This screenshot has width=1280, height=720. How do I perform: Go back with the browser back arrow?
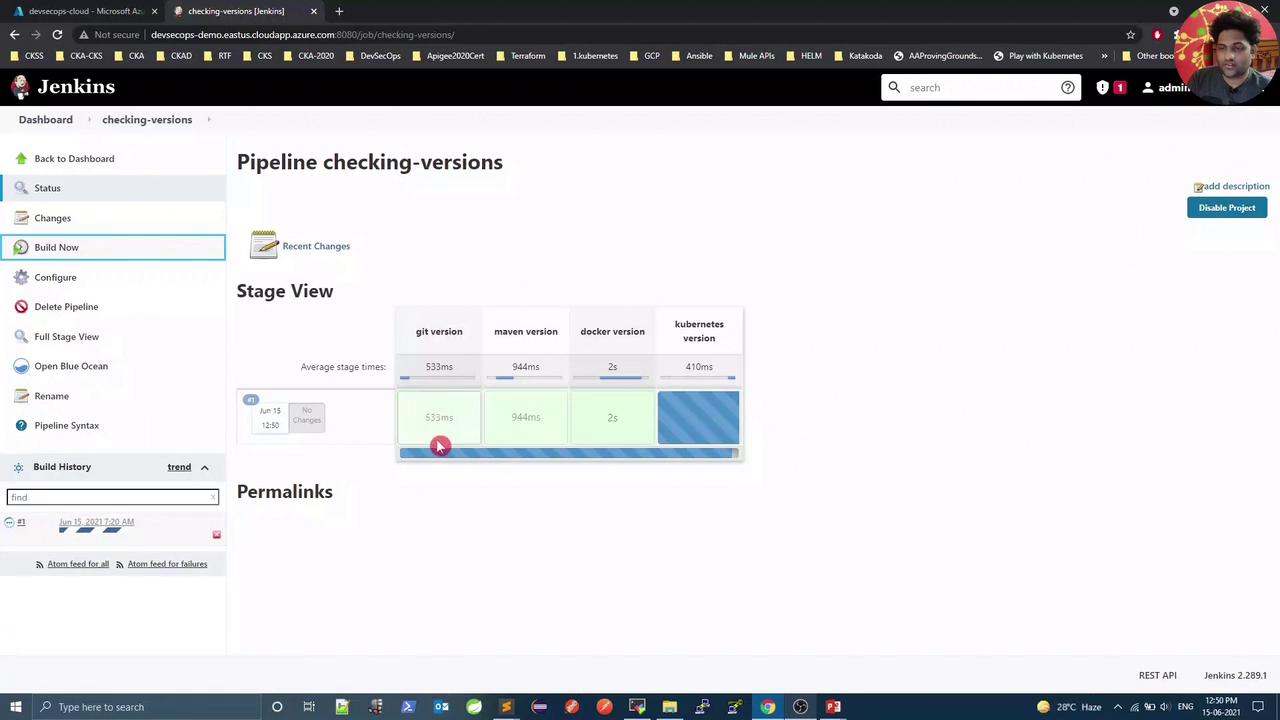point(14,34)
